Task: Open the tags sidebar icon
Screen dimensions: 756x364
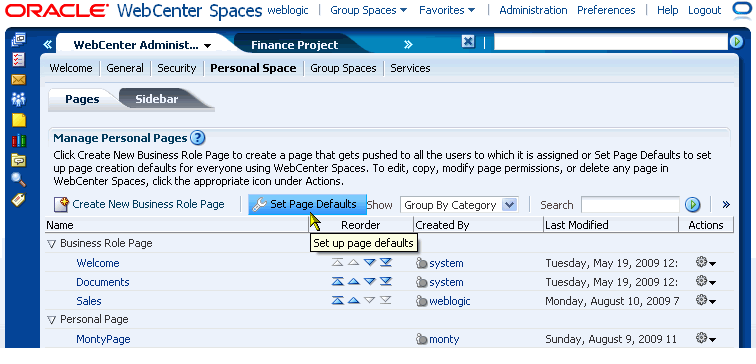Action: [18, 200]
